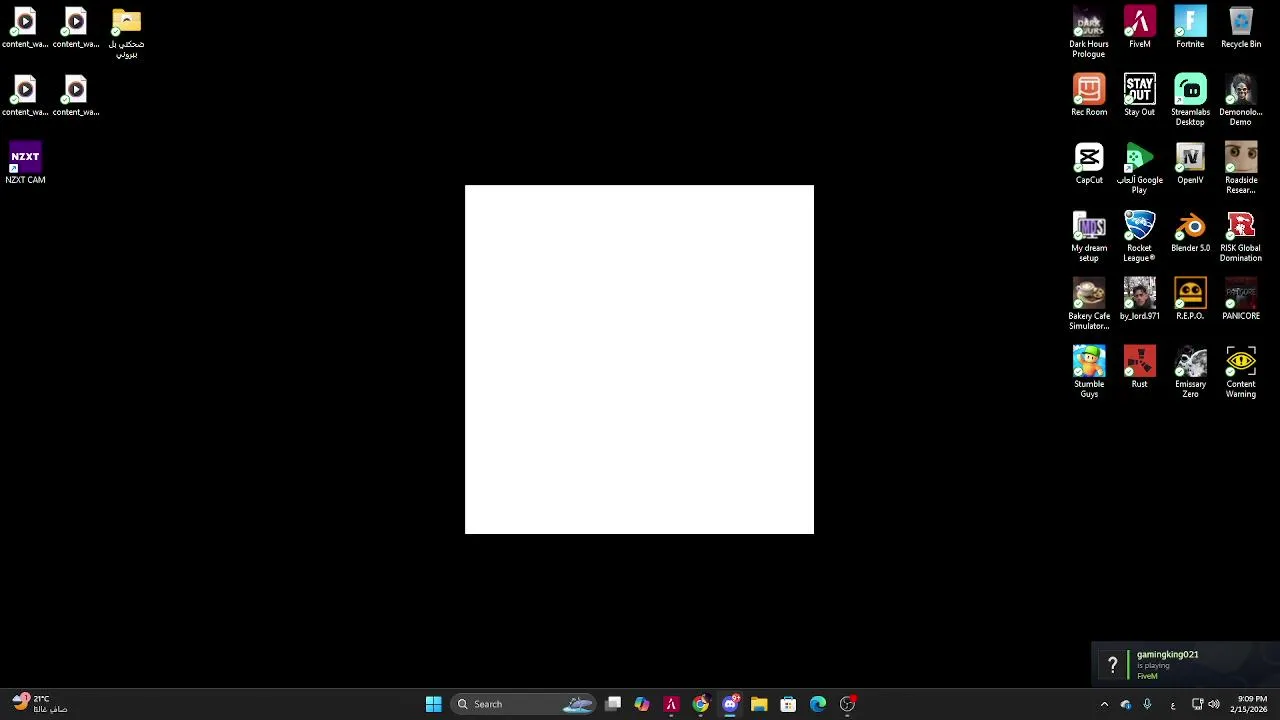Screen dimensions: 1280x720
Task: Open the Streamlabs Desktop shortcut
Action: 1190,100
